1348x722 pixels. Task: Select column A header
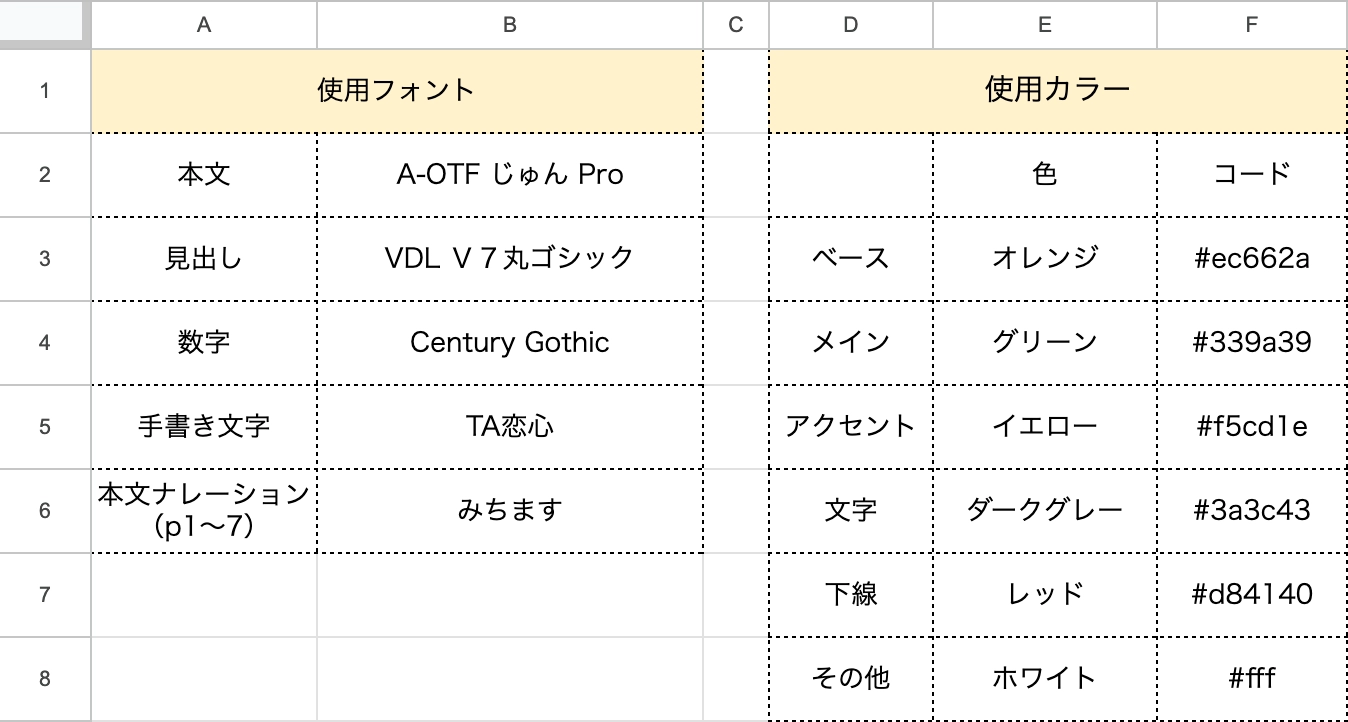(204, 26)
